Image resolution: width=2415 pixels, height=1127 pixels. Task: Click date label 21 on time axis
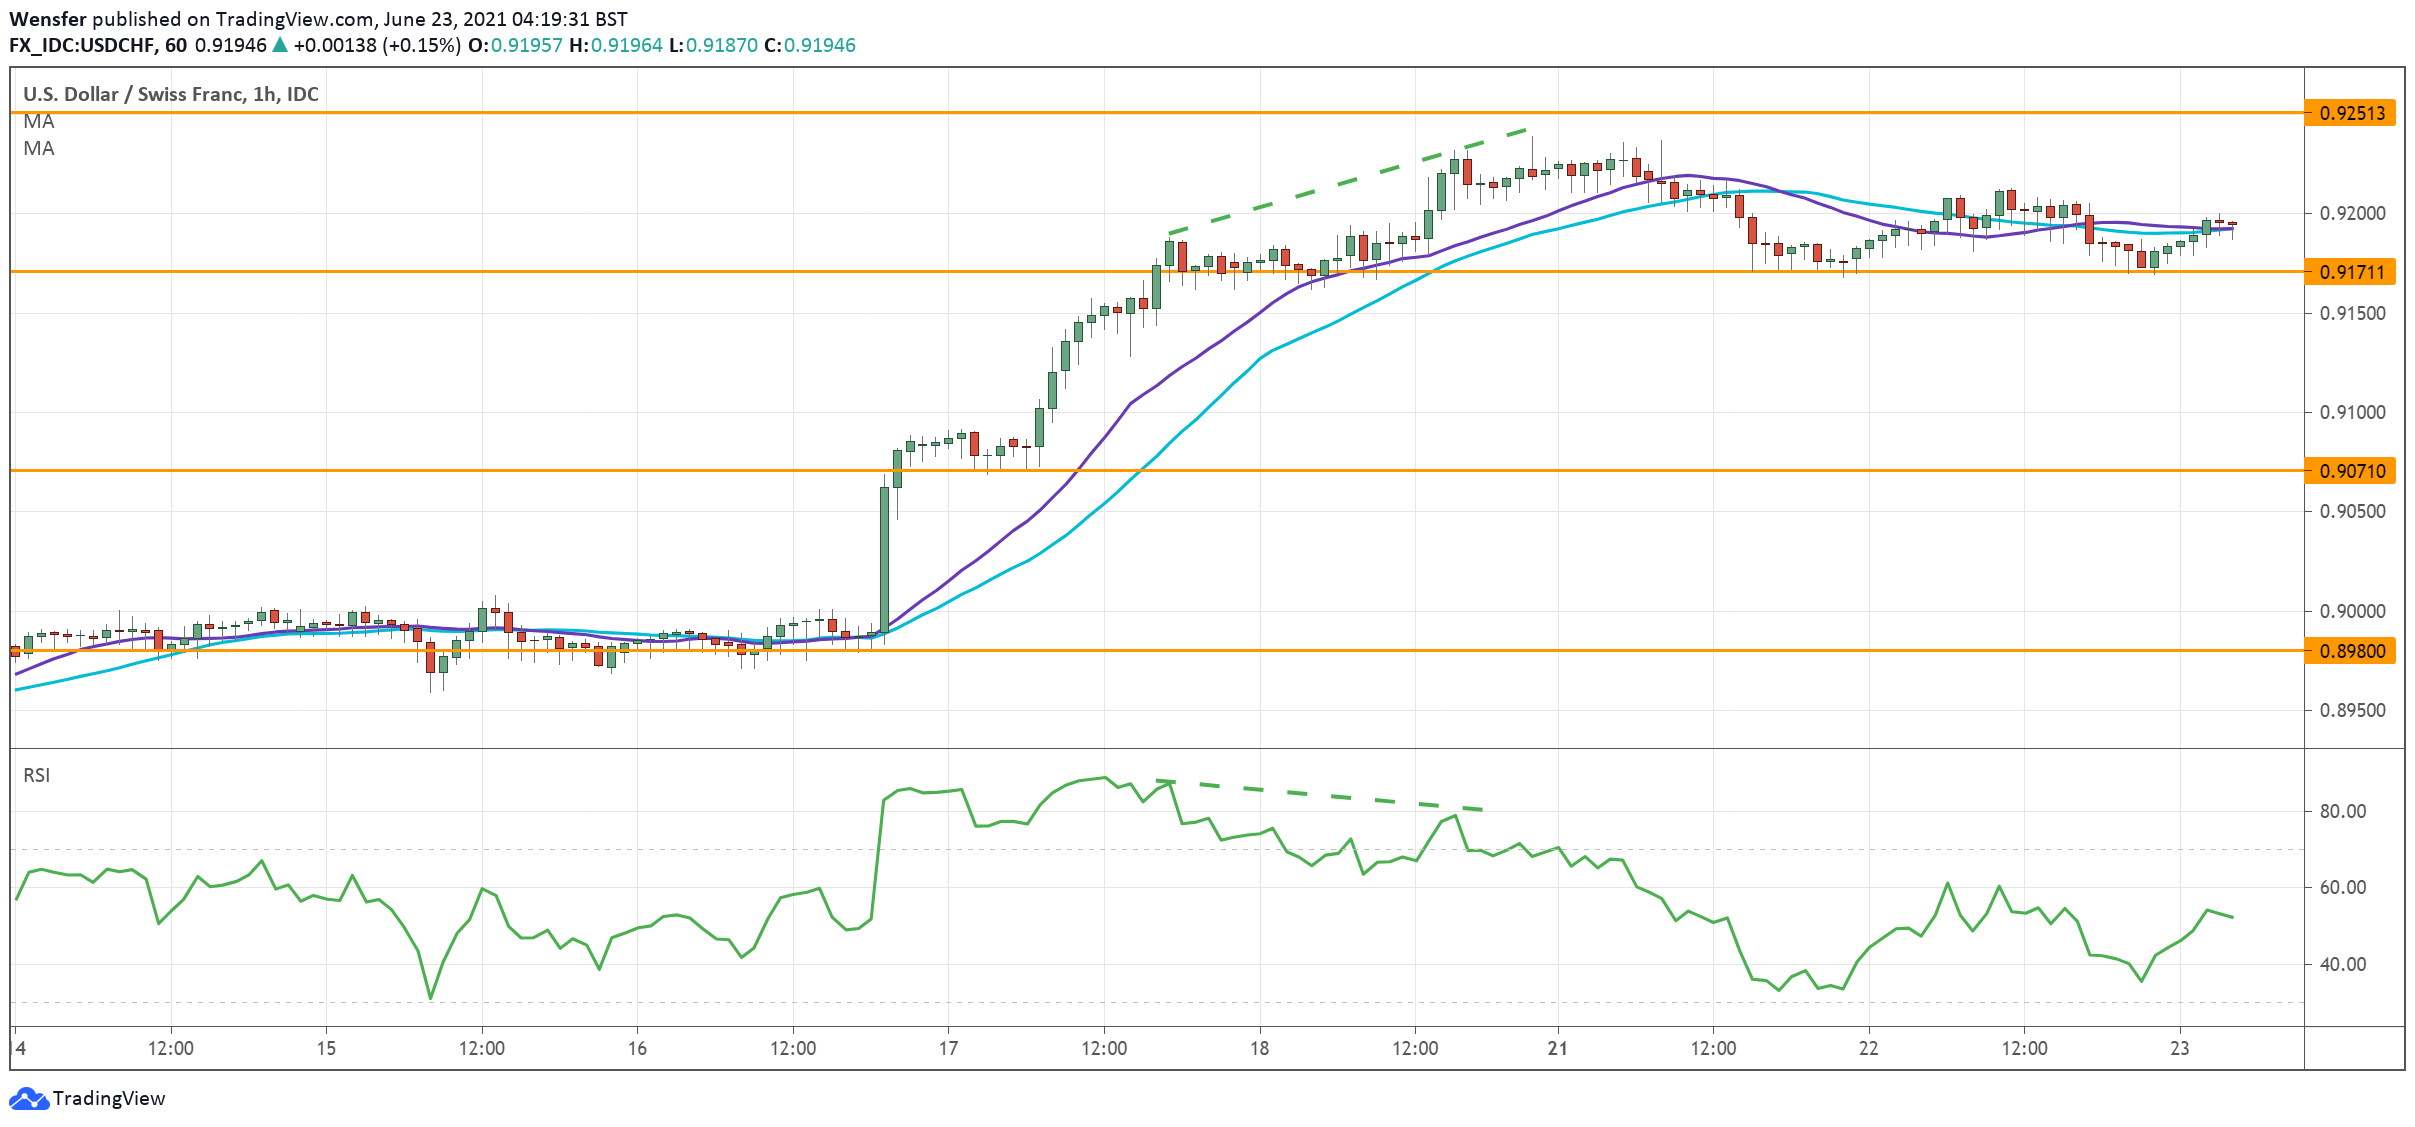[x=1557, y=1048]
